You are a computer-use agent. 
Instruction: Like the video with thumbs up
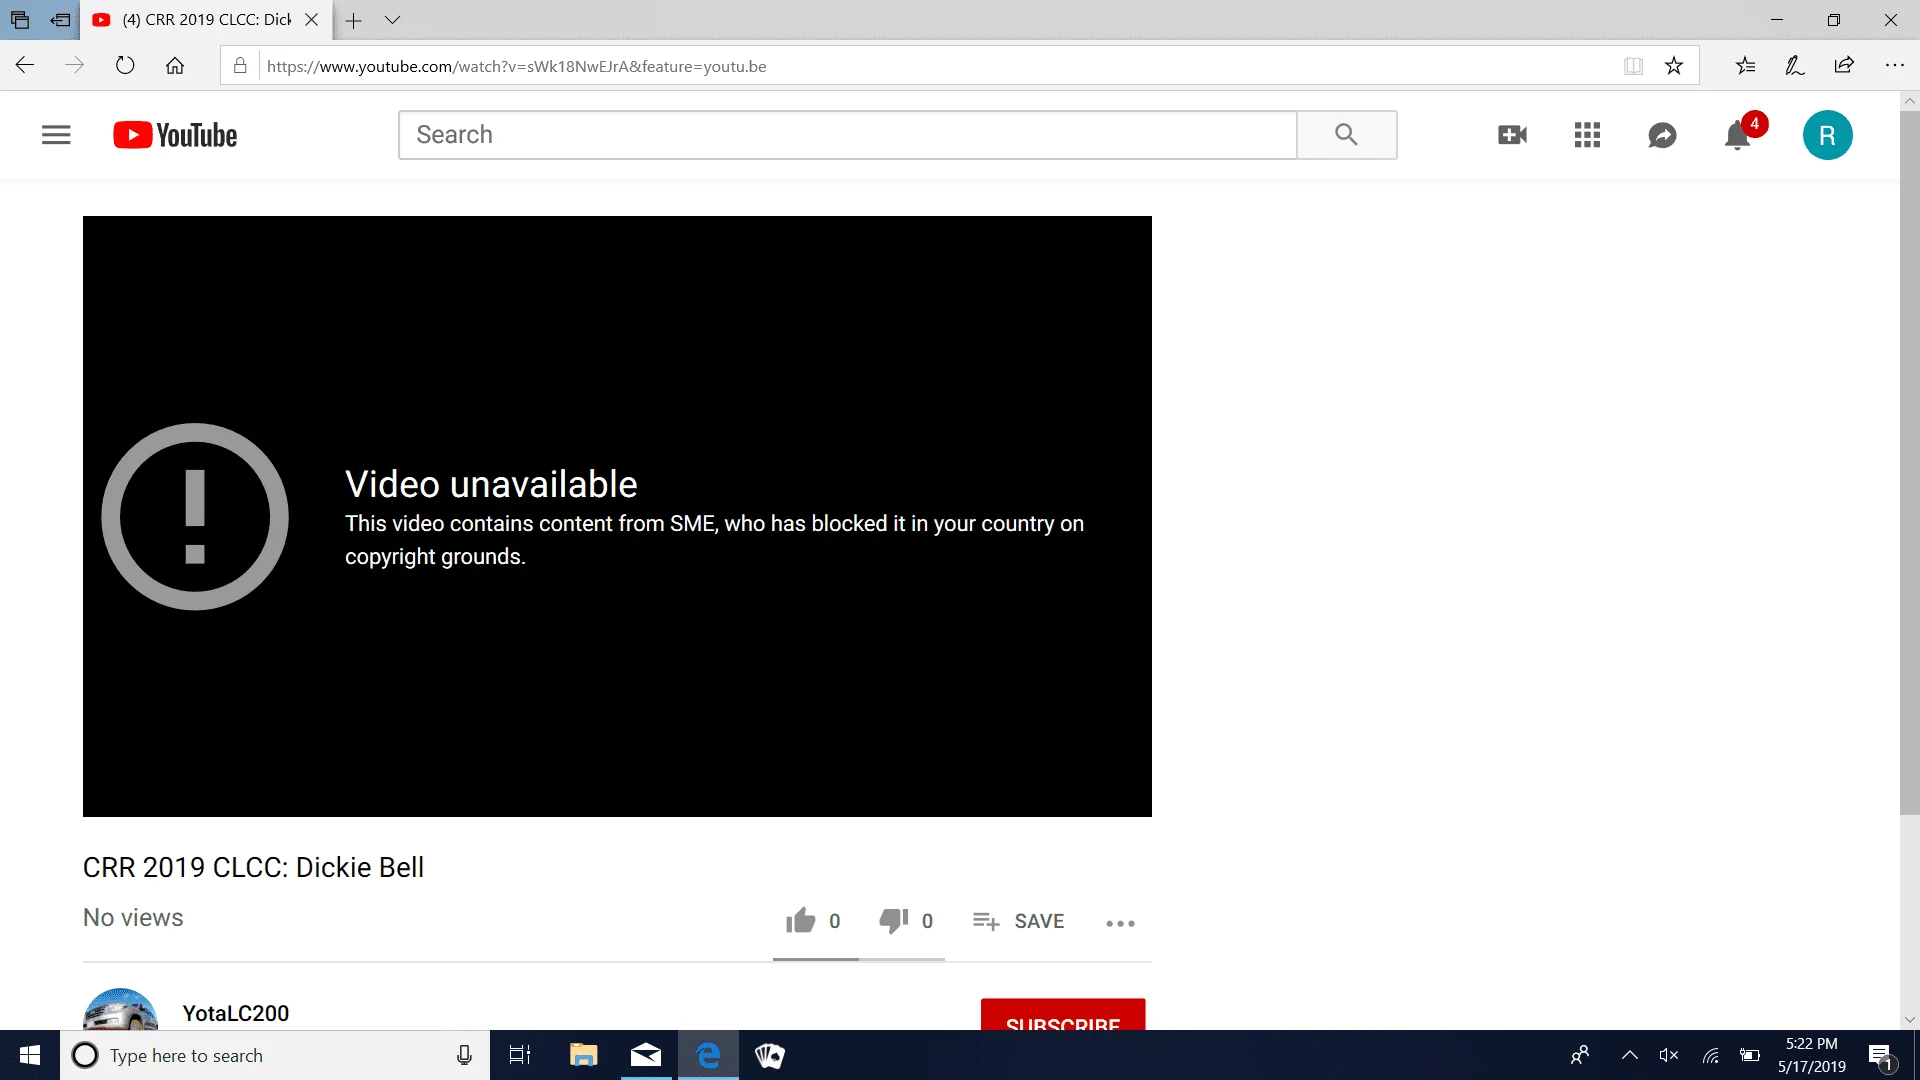pyautogui.click(x=800, y=920)
